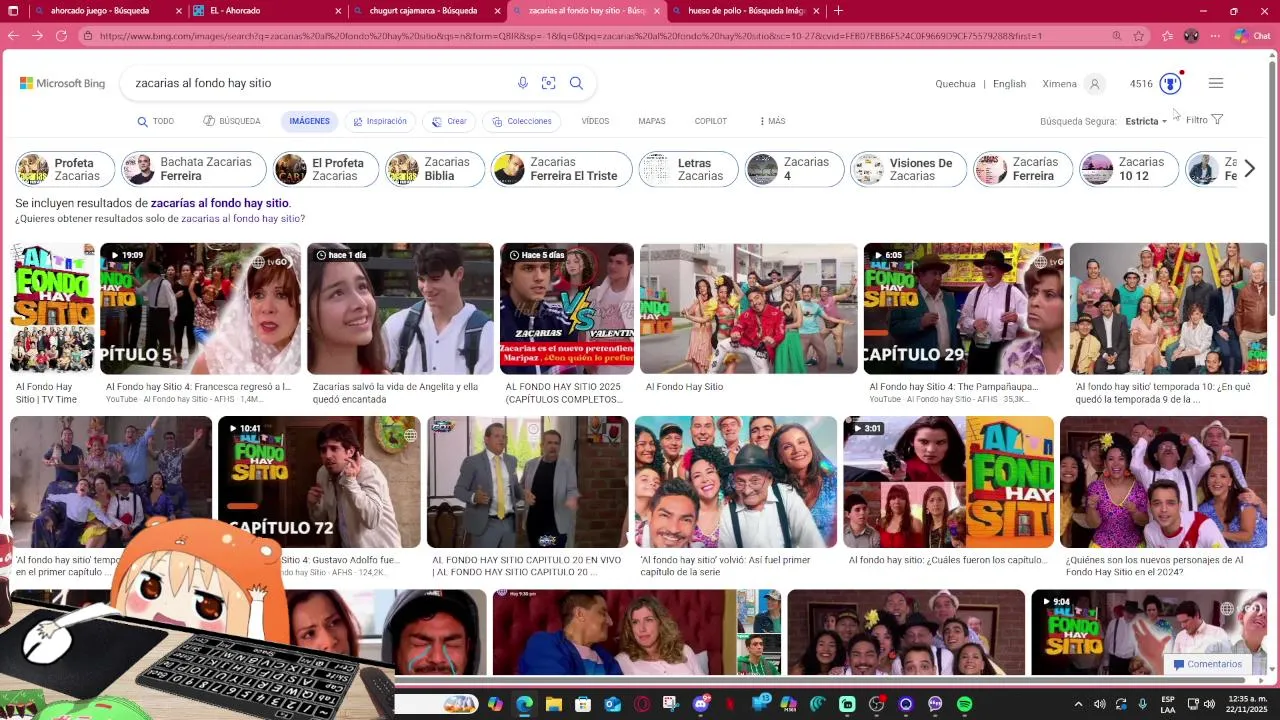The image size is (1280, 720).
Task: Go back using browser back arrow
Action: 12,36
